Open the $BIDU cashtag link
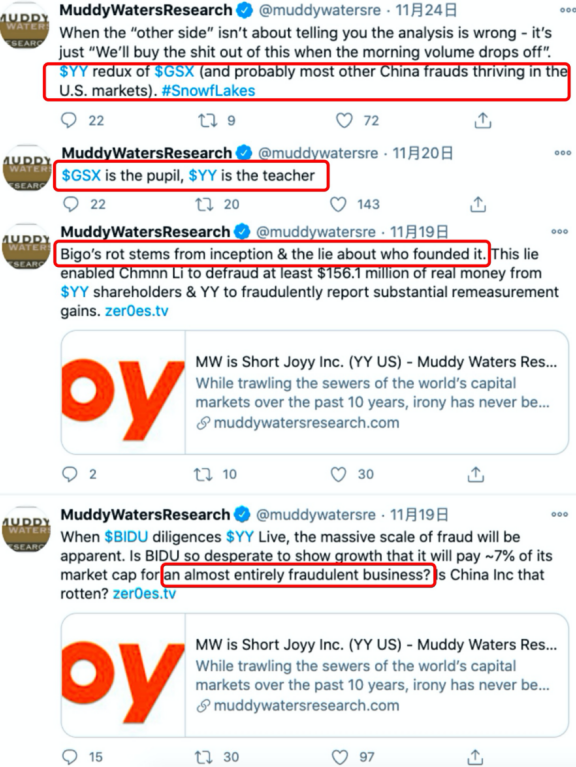This screenshot has width=576, height=767. [x=126, y=537]
